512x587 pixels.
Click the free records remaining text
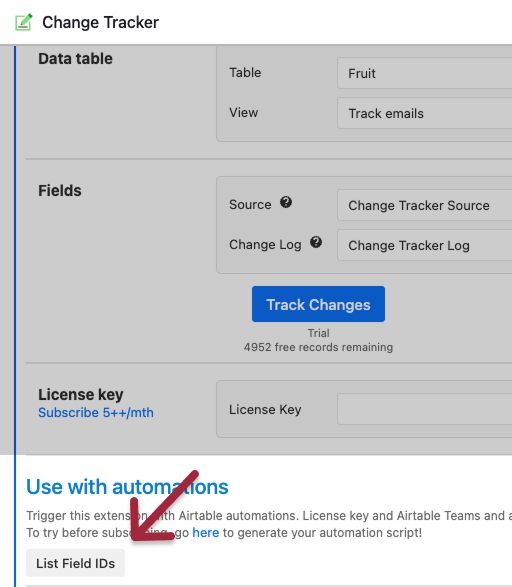[318, 347]
